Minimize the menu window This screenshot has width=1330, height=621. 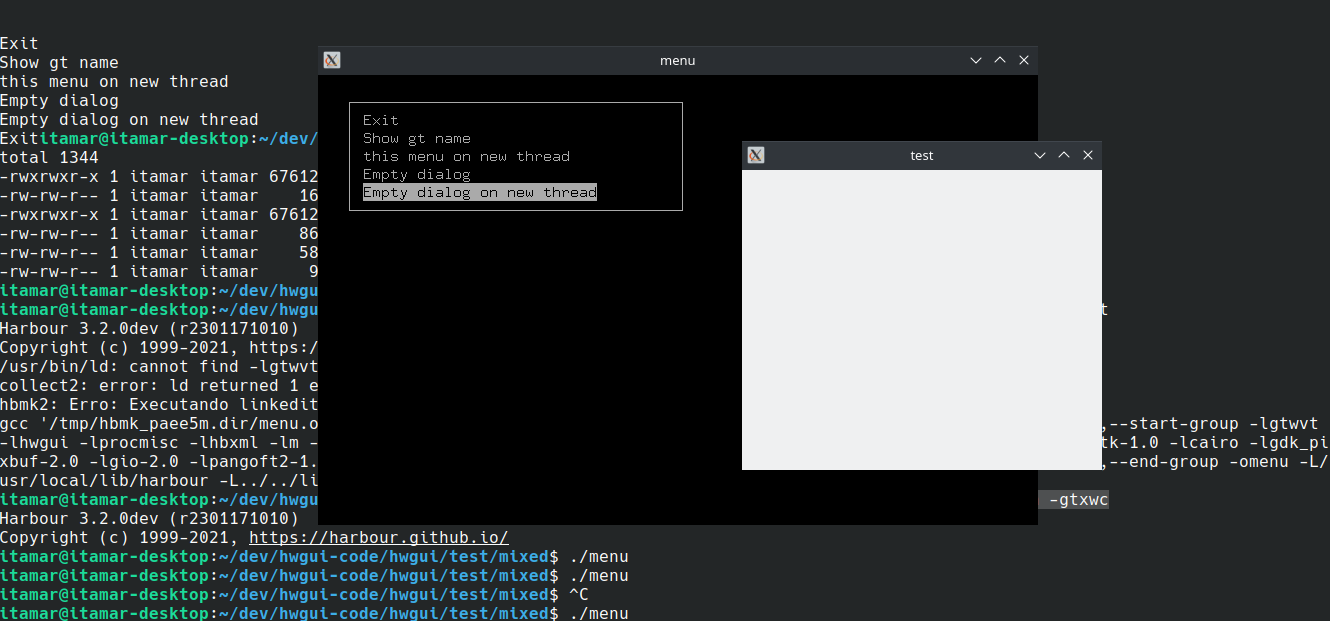click(x=976, y=60)
